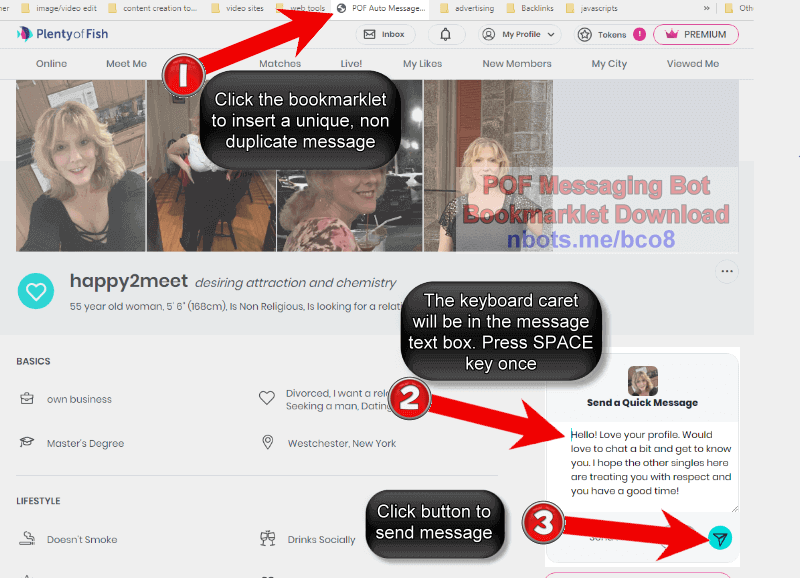This screenshot has height=578, width=800.
Task: Click the quick message avatar thumbnail
Action: (642, 381)
